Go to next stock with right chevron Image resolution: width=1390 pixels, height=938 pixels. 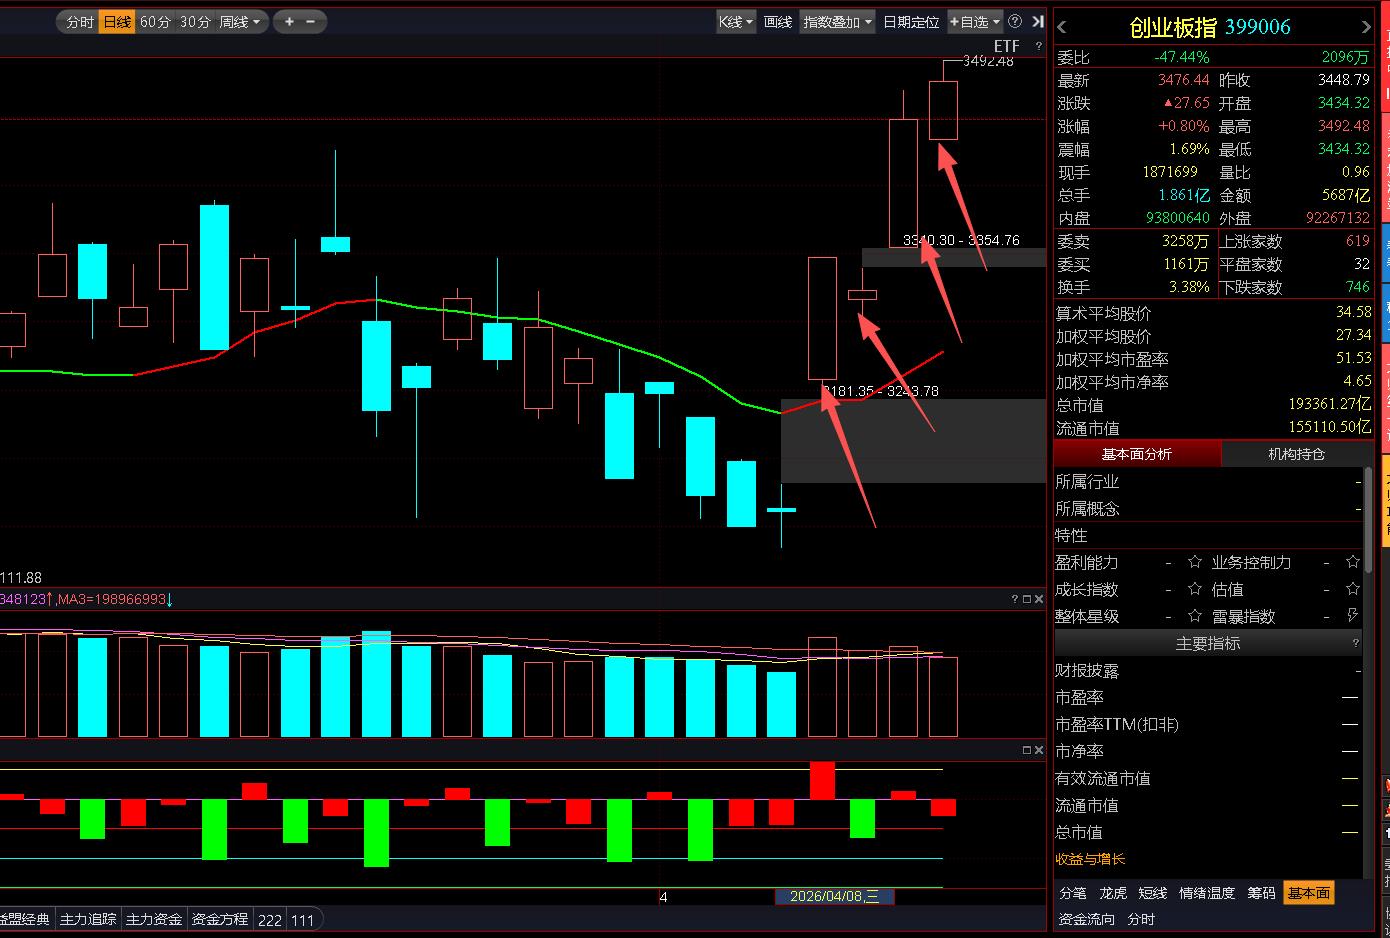[1365, 28]
